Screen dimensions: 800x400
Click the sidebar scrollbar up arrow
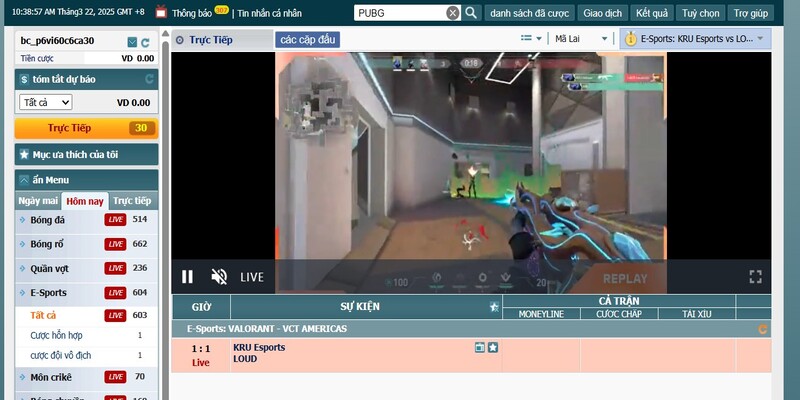(165, 34)
